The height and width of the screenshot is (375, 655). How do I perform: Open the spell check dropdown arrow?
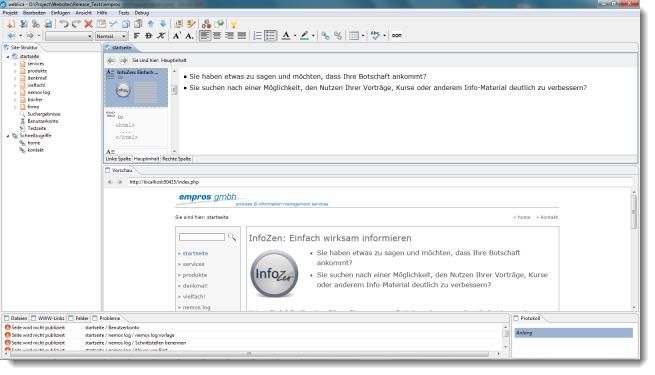point(384,36)
